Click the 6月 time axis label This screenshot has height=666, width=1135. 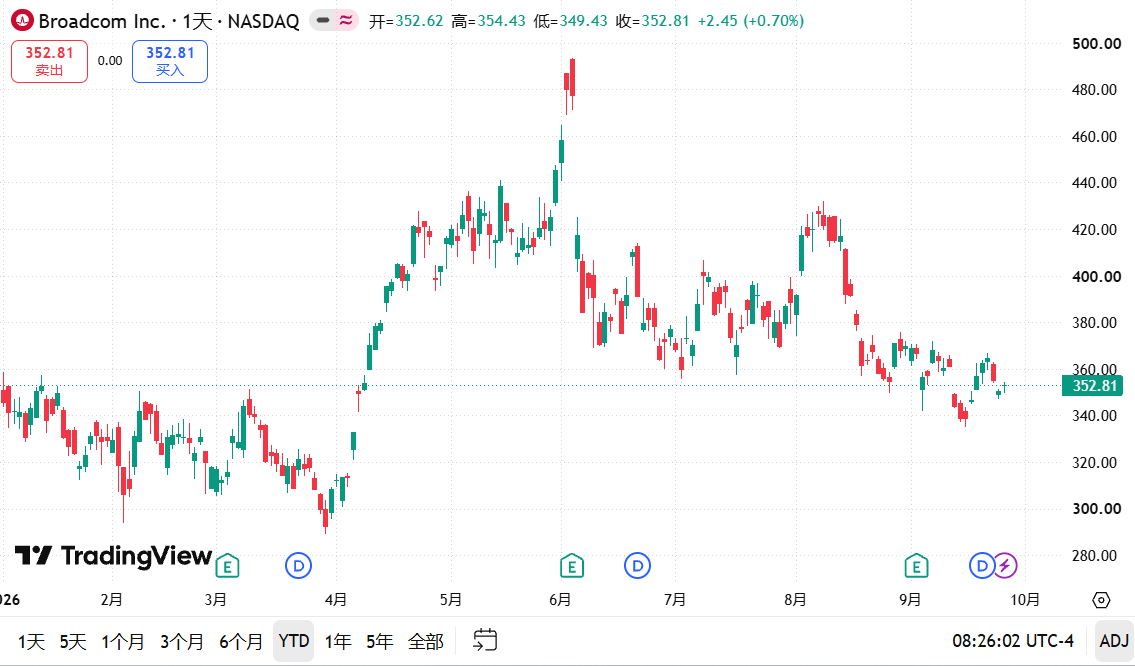[x=560, y=600]
